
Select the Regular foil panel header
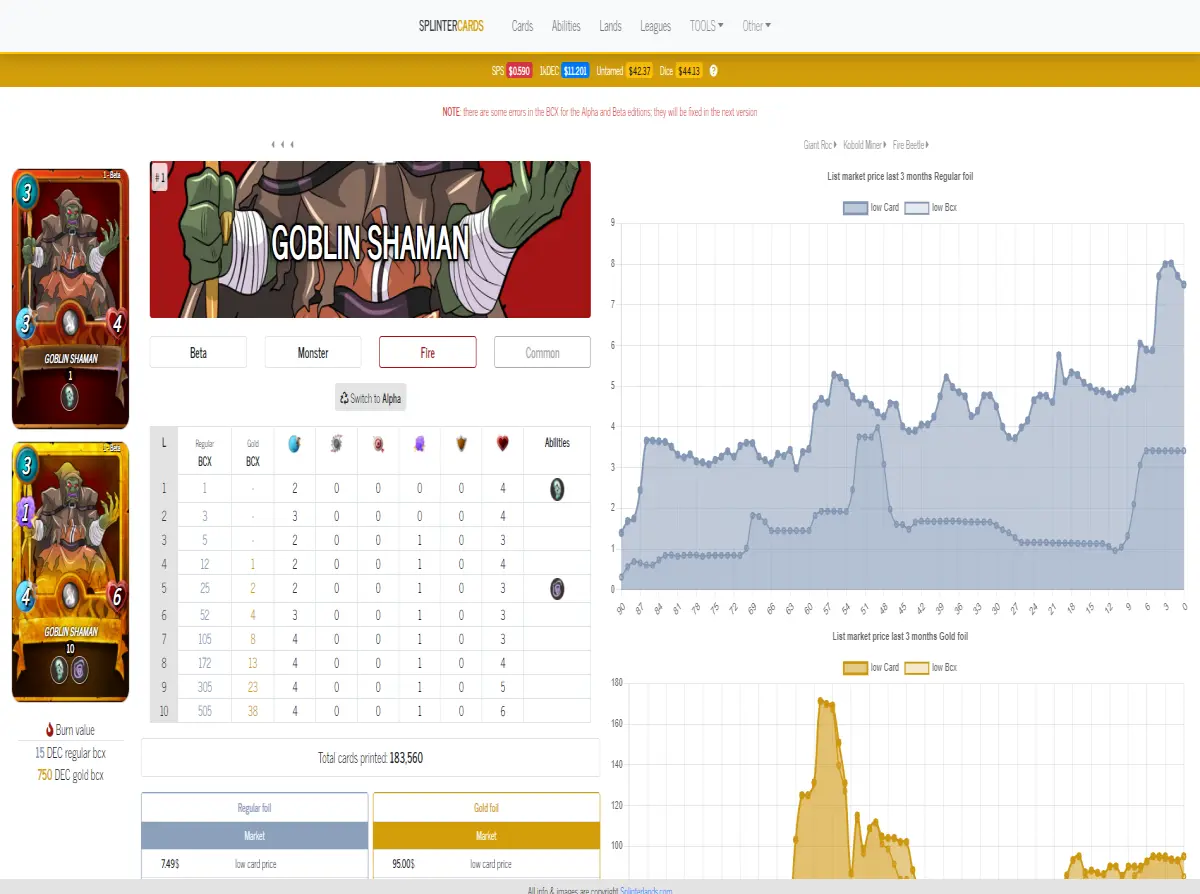tap(254, 808)
